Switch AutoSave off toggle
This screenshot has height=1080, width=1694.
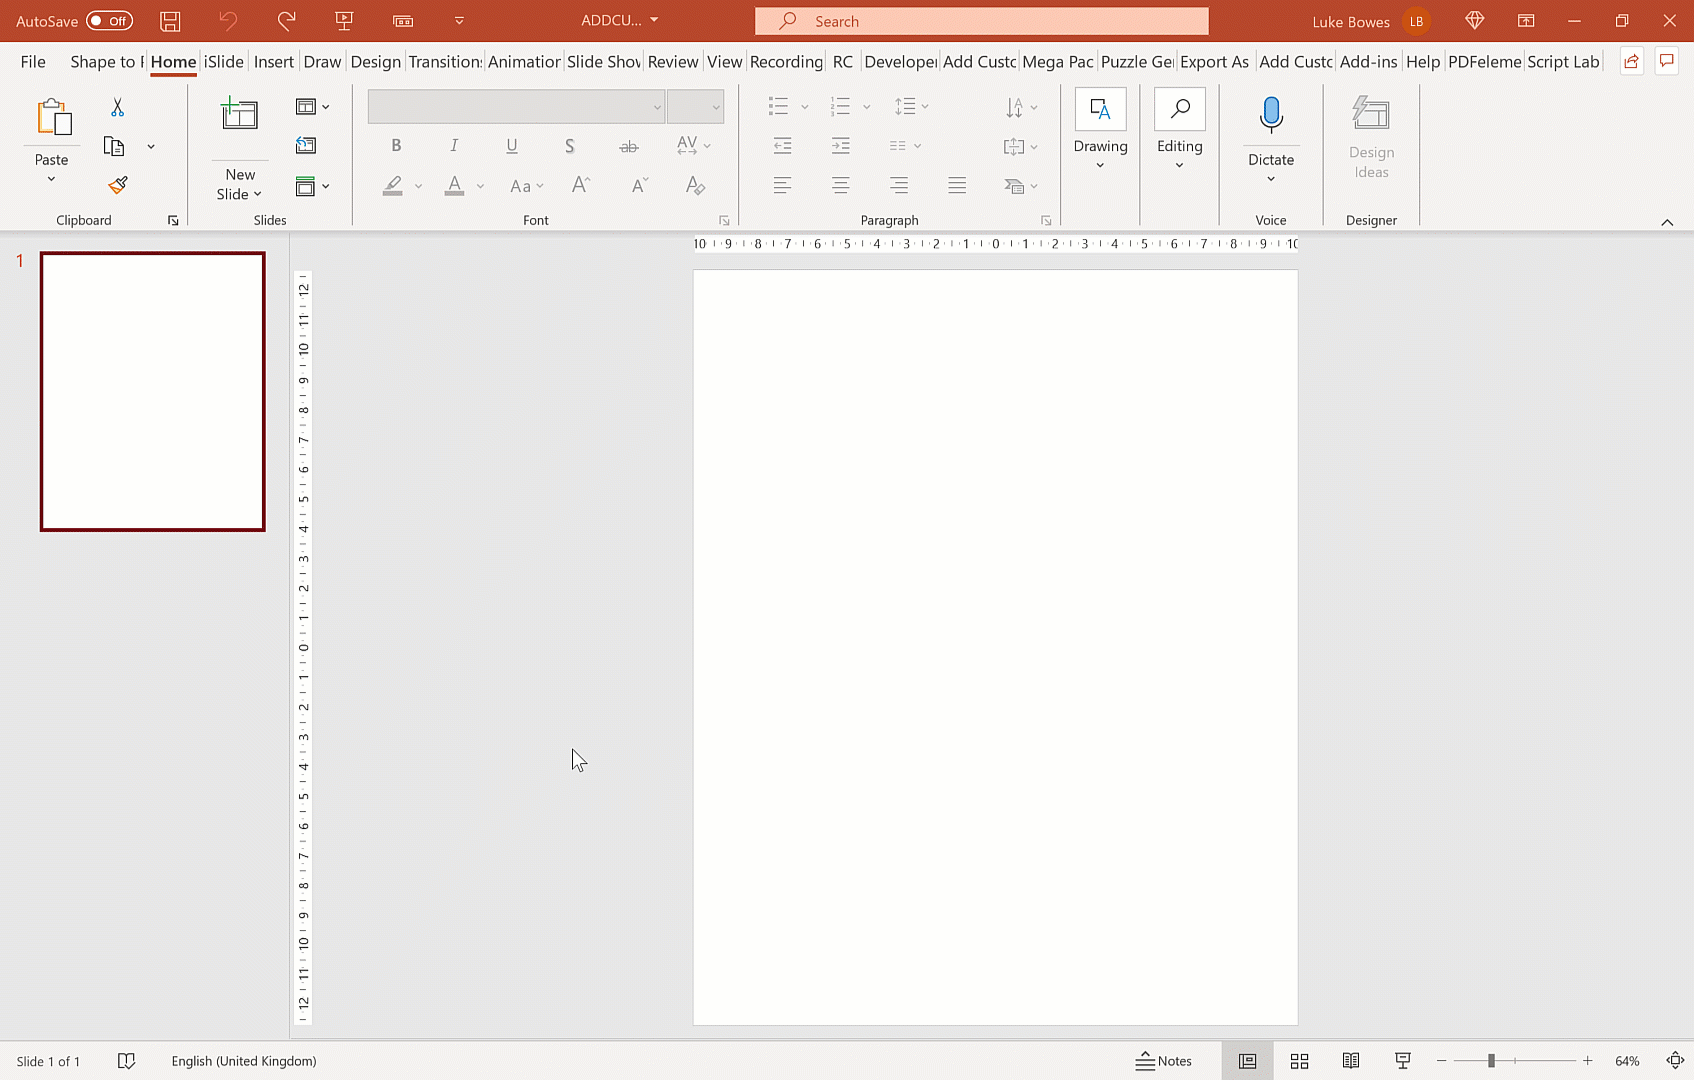[x=108, y=20]
